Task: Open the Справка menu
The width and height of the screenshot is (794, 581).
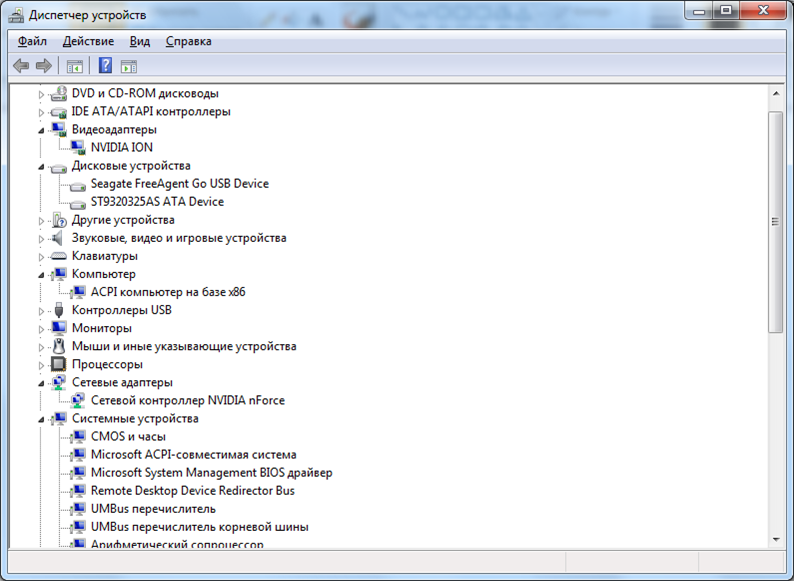Action: click(188, 41)
